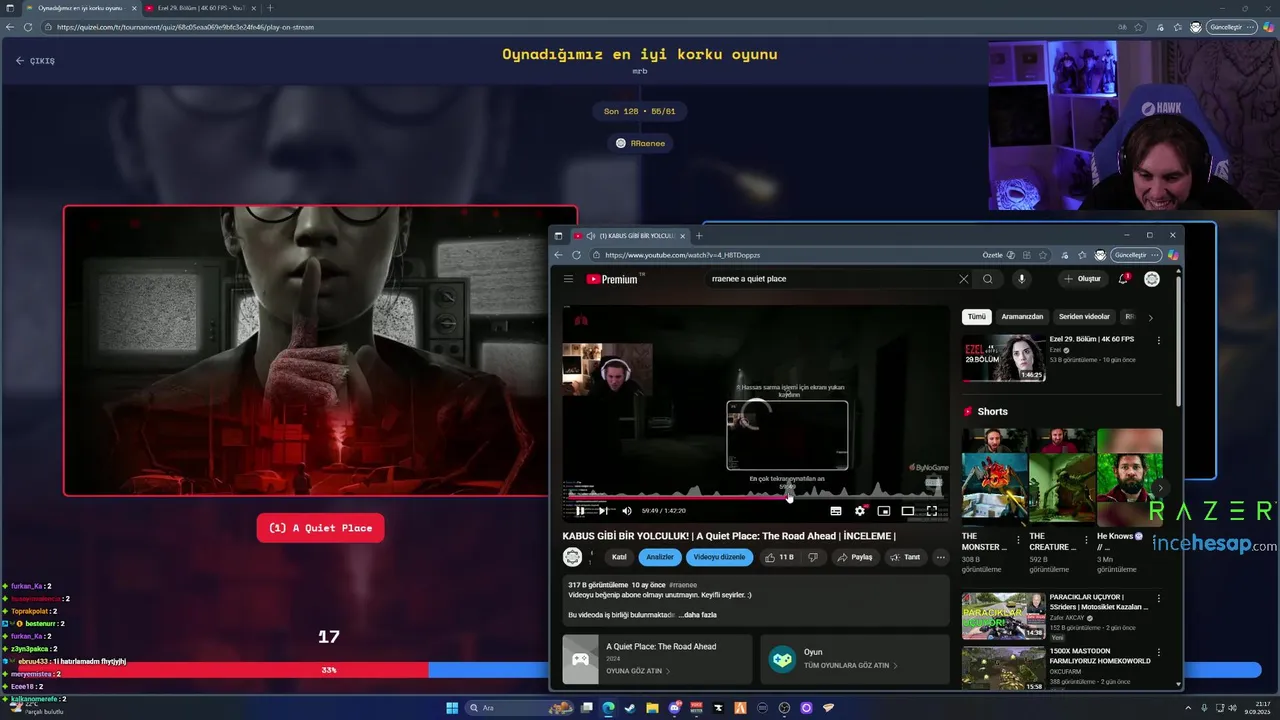Open options for PARACIKLAR UÇUYOR video
The image size is (1280, 720).
coord(1159,599)
